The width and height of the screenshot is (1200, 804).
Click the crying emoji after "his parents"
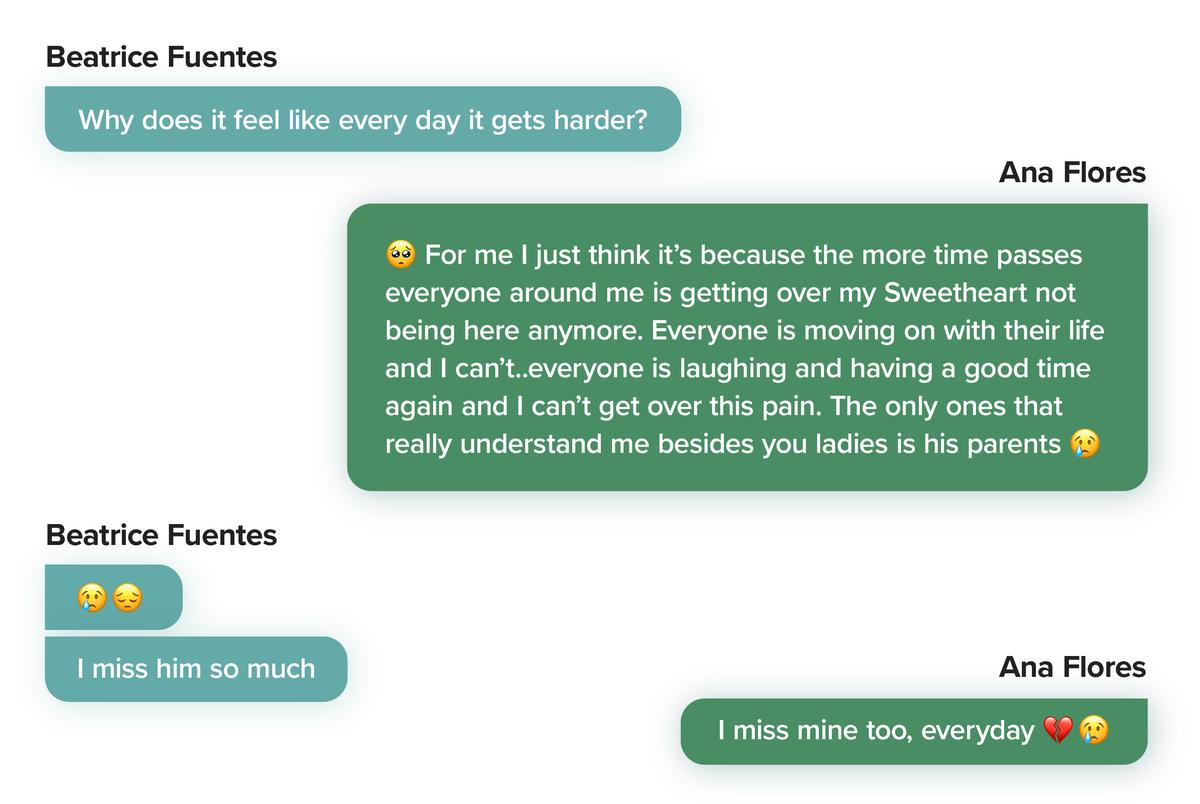(1084, 444)
